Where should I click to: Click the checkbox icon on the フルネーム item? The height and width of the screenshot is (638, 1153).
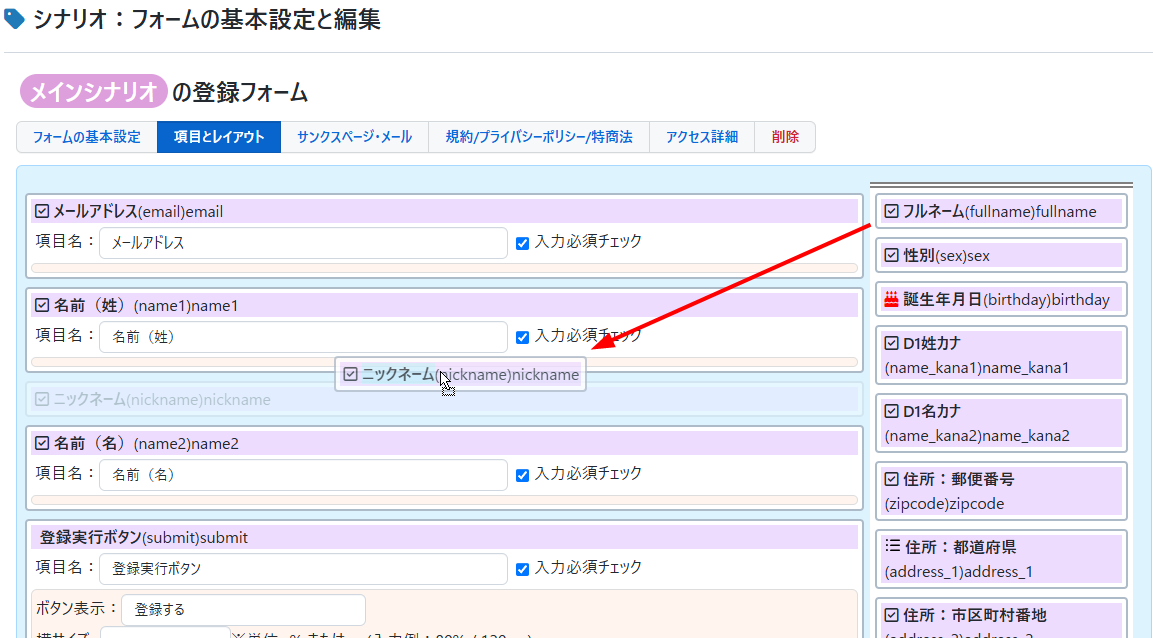pyautogui.click(x=892, y=211)
